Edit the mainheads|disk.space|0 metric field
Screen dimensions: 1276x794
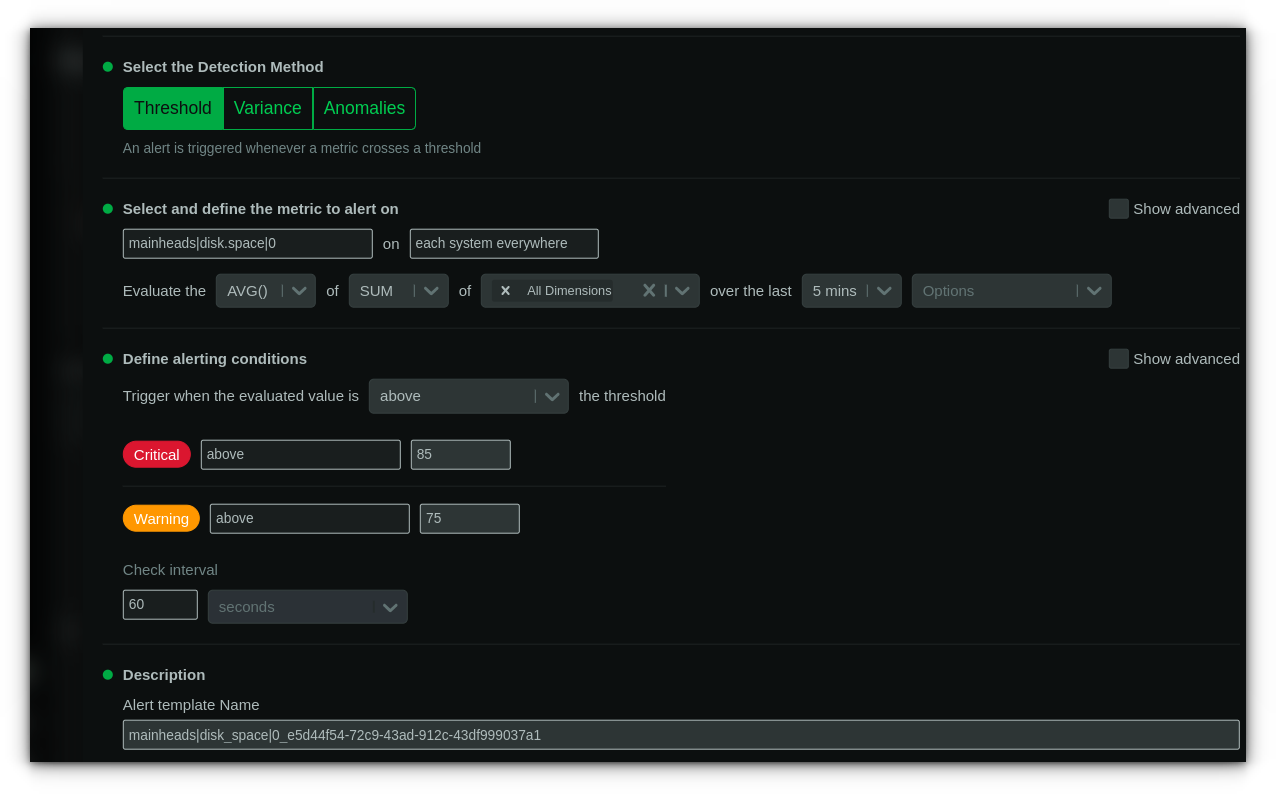(x=248, y=244)
